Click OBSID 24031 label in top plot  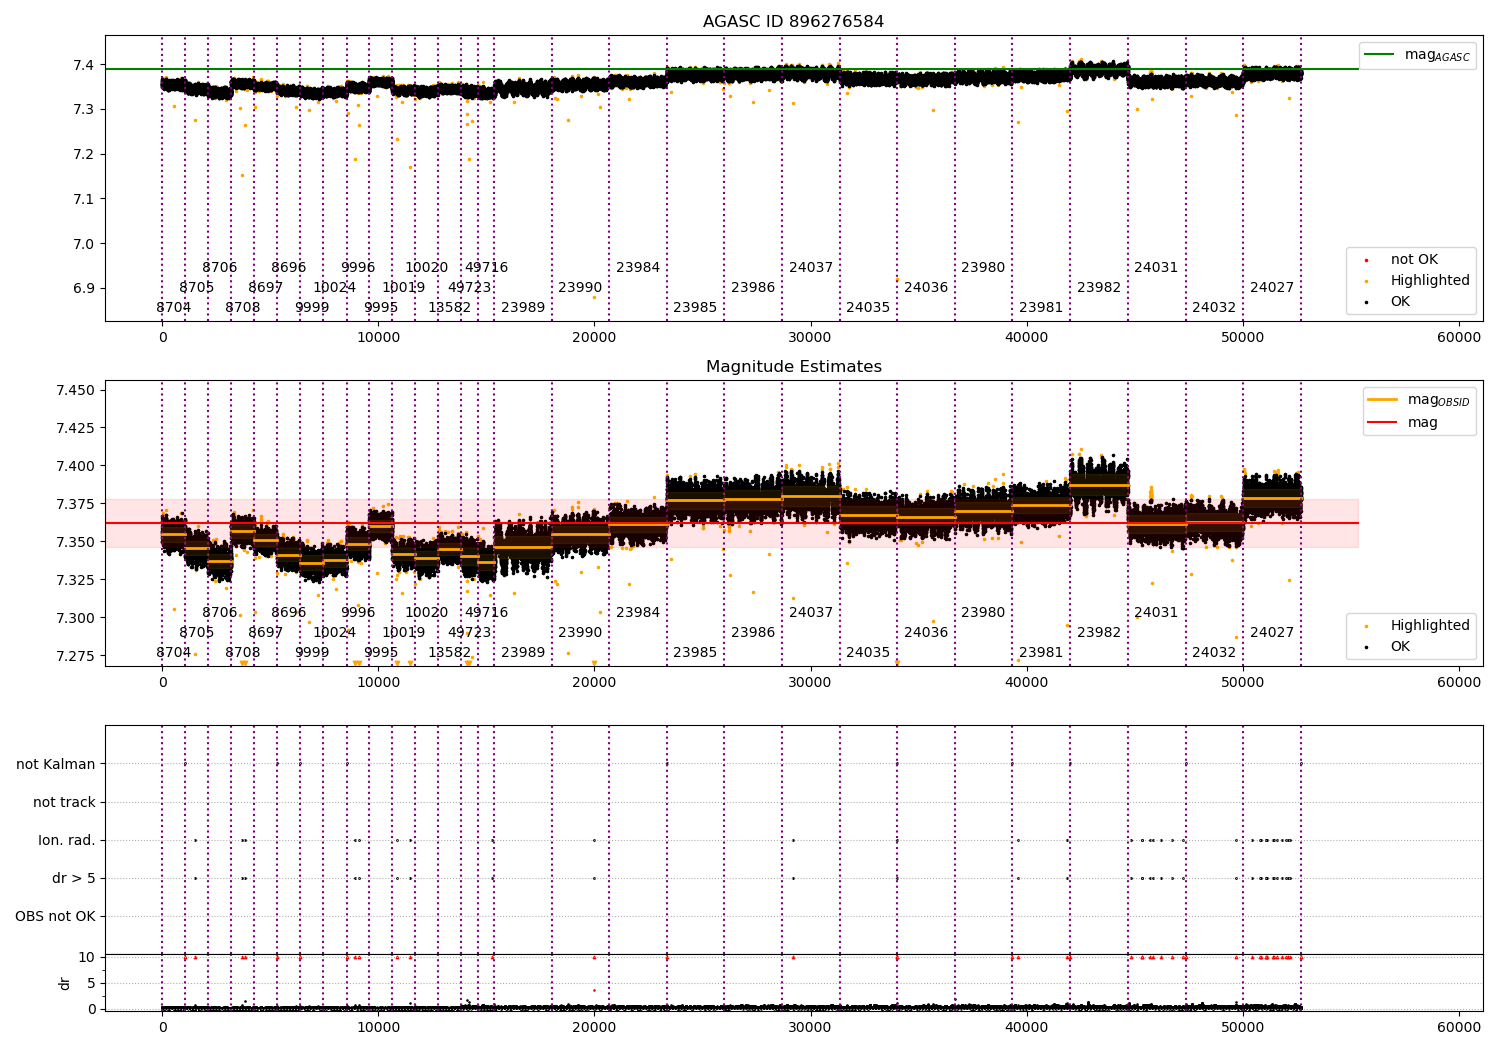[x=1156, y=268]
